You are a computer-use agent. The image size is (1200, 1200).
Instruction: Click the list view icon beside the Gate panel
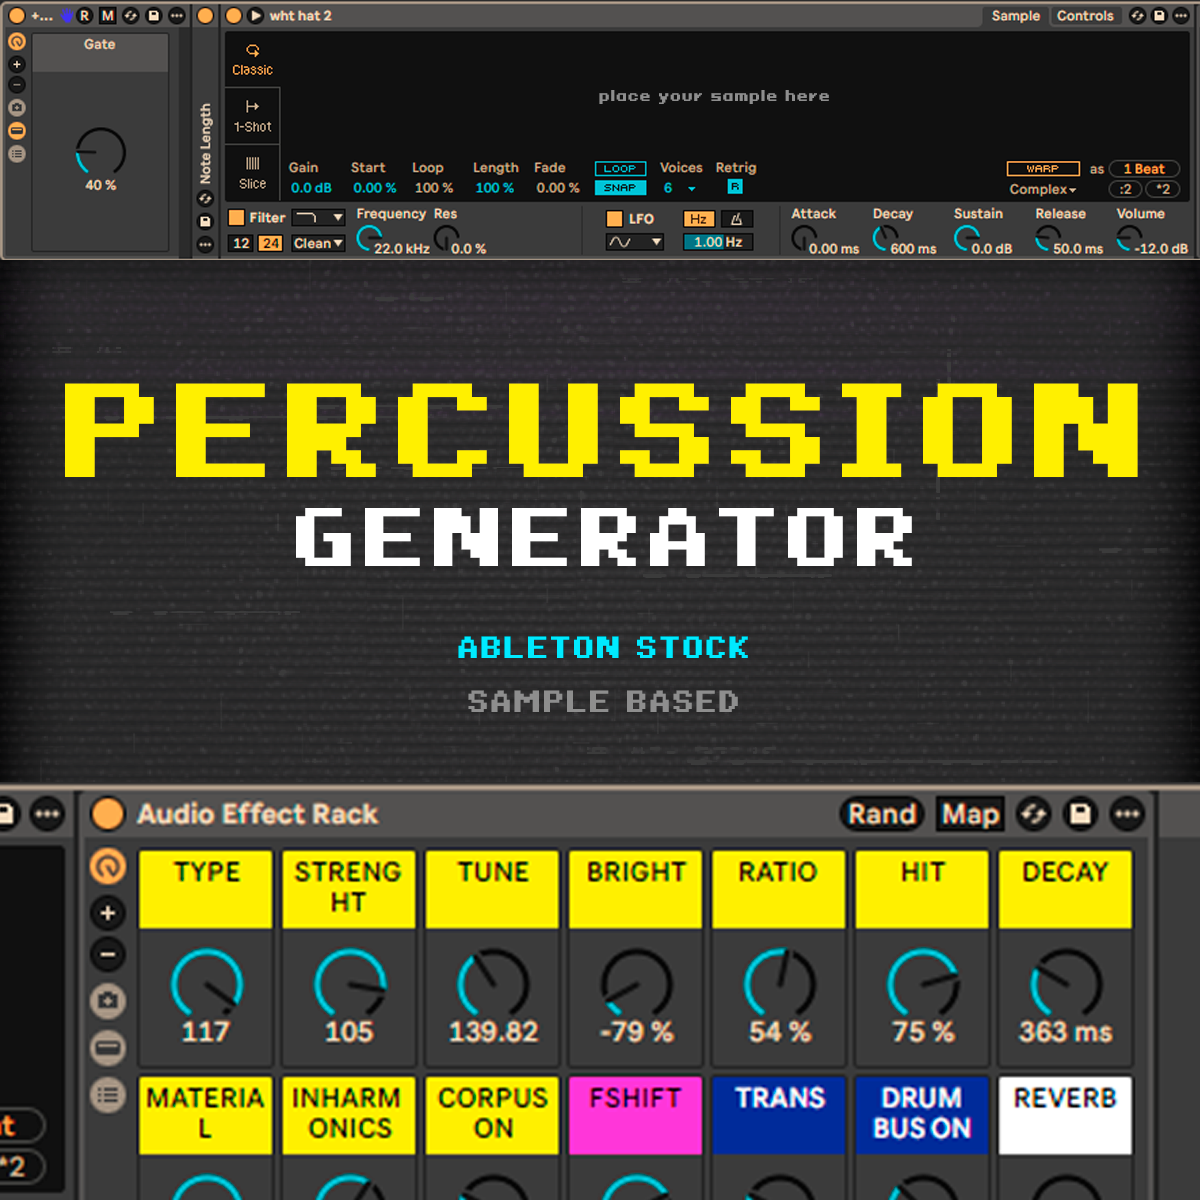17,153
